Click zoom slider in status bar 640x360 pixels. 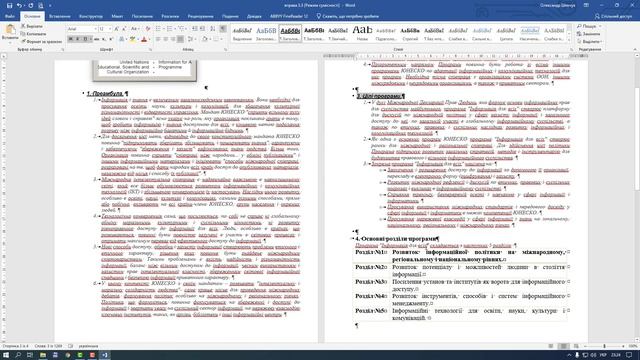604,346
